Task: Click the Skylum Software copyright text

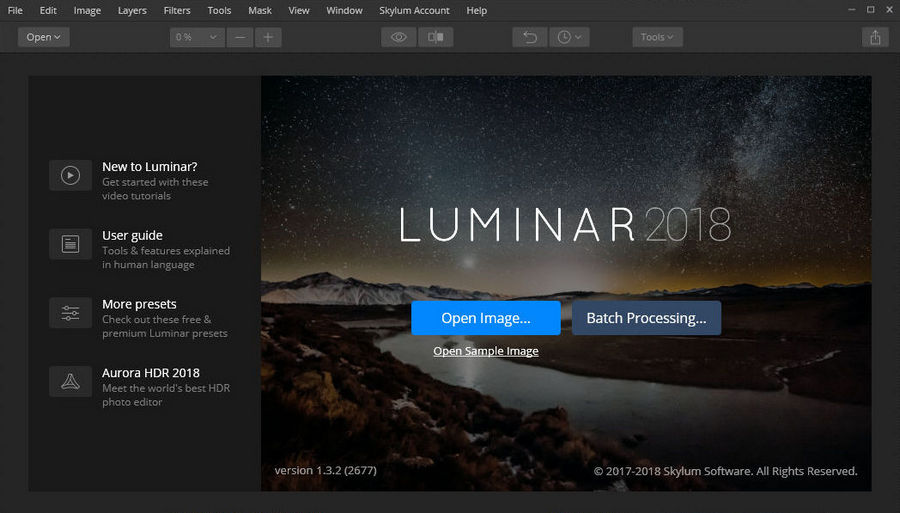Action: [x=726, y=471]
